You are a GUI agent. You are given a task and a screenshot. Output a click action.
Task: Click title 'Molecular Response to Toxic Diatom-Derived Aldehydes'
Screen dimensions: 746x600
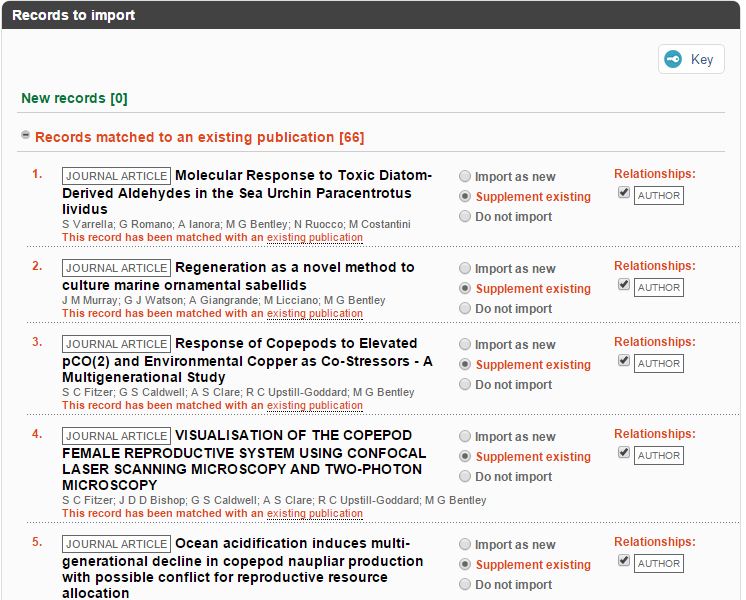pyautogui.click(x=247, y=192)
